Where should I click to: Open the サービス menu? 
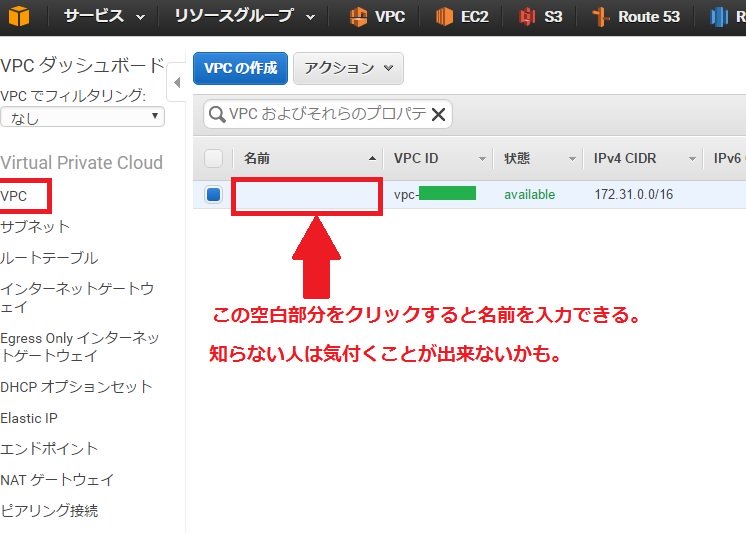click(x=104, y=16)
